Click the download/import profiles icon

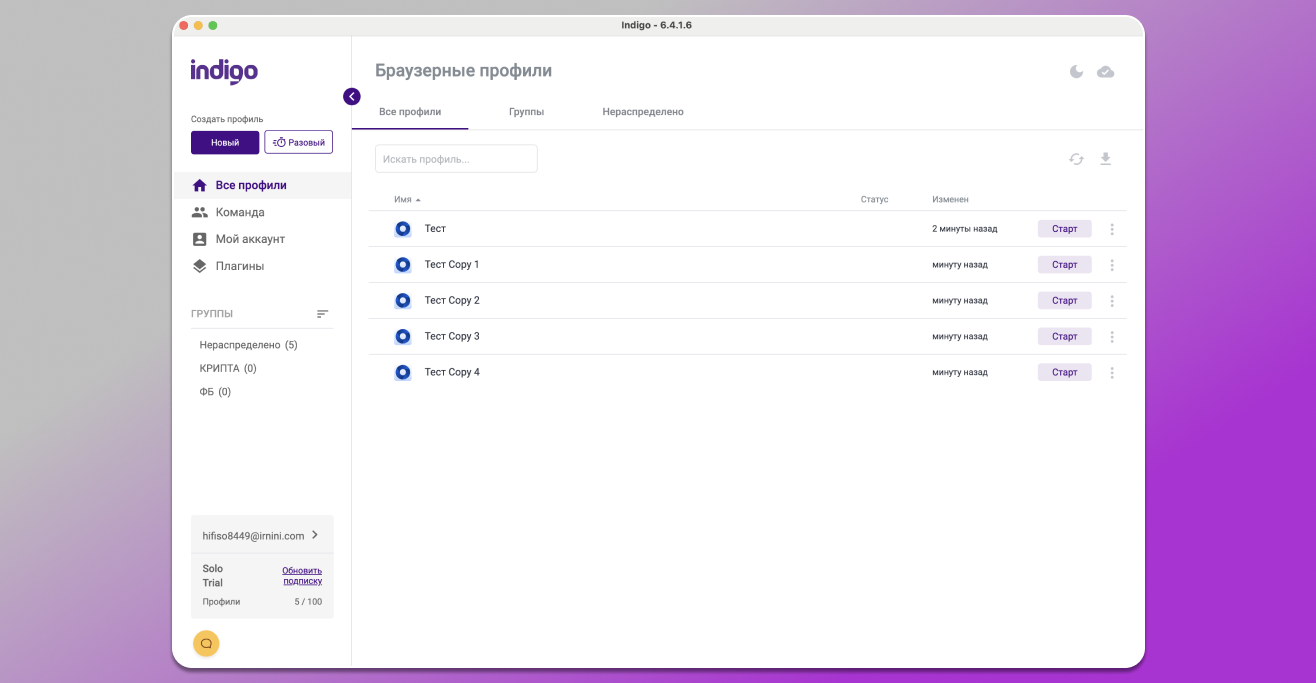(x=1105, y=159)
